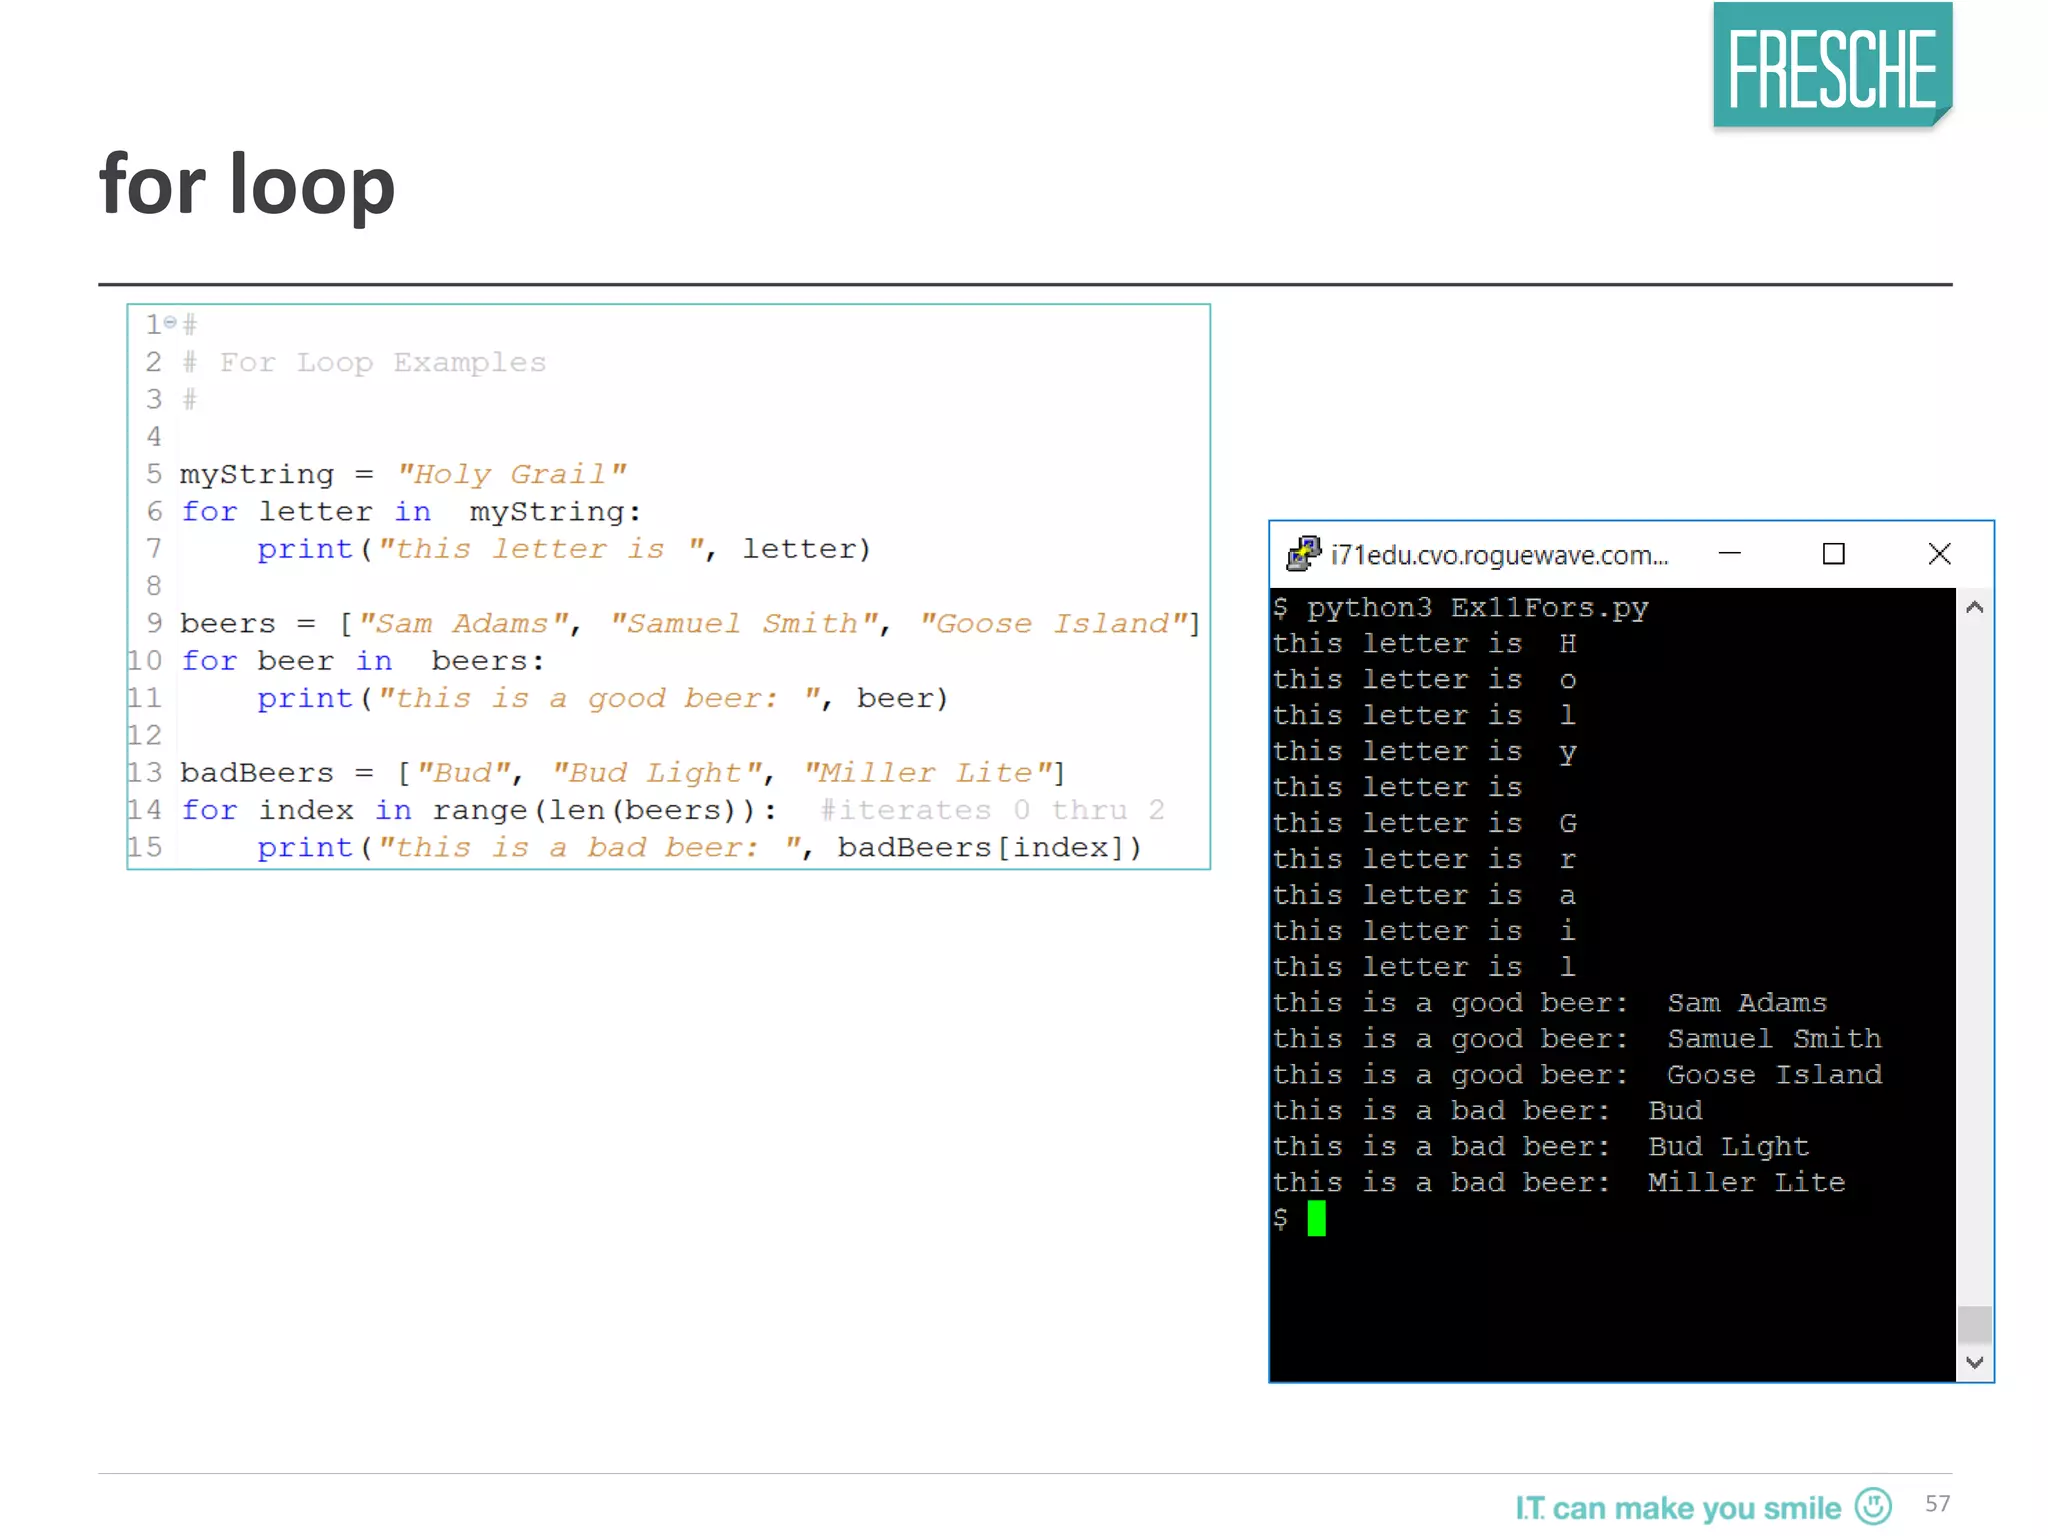Click the "Holy Grail" string literal
Image resolution: width=2048 pixels, height=1536 pixels.
pos(512,474)
